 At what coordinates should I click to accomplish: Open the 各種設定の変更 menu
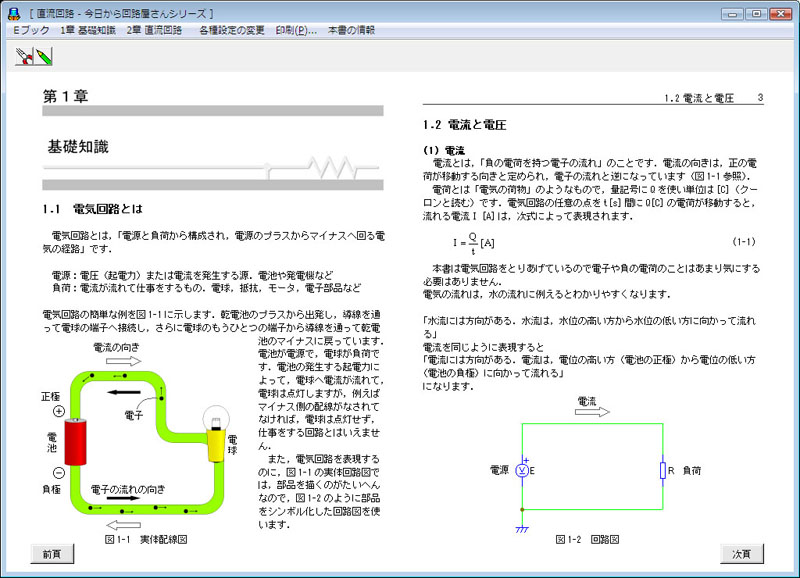coord(232,30)
